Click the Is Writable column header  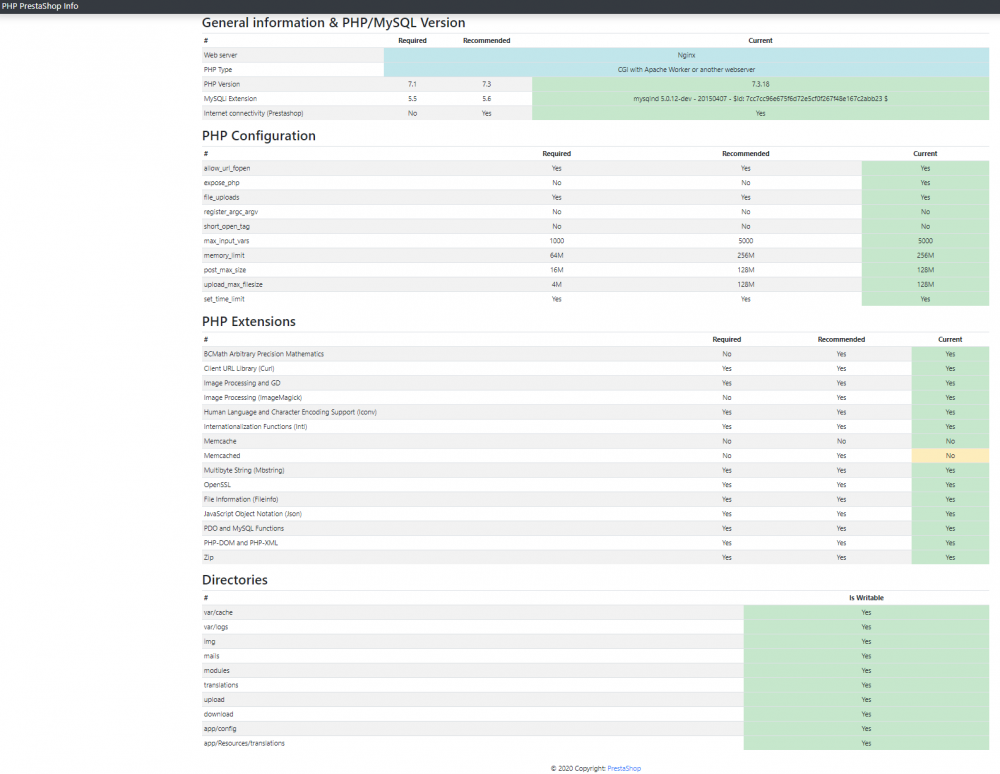(866, 598)
